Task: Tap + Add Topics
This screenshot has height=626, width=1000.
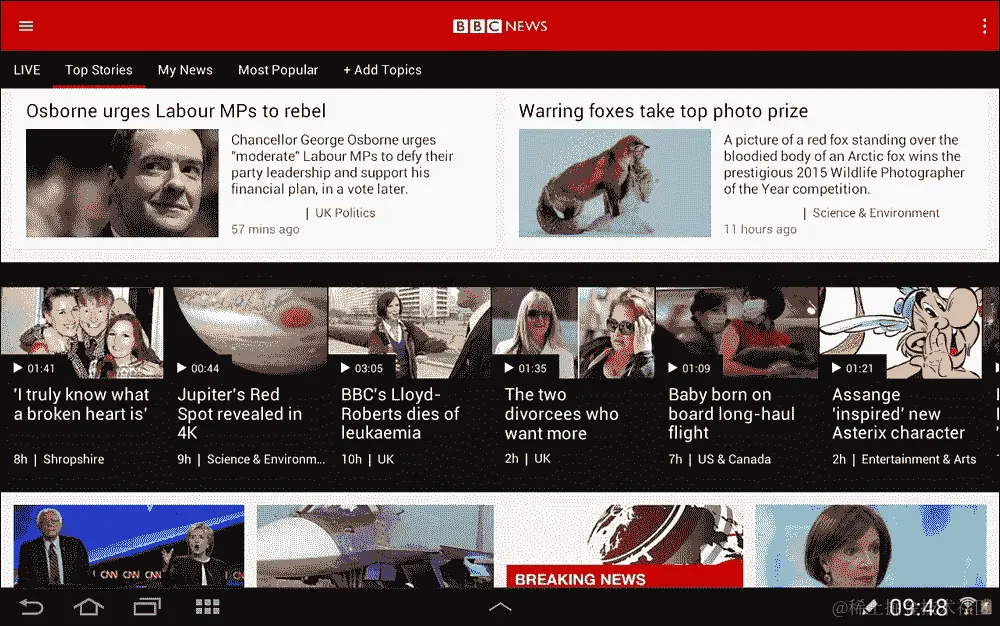Action: [x=382, y=70]
